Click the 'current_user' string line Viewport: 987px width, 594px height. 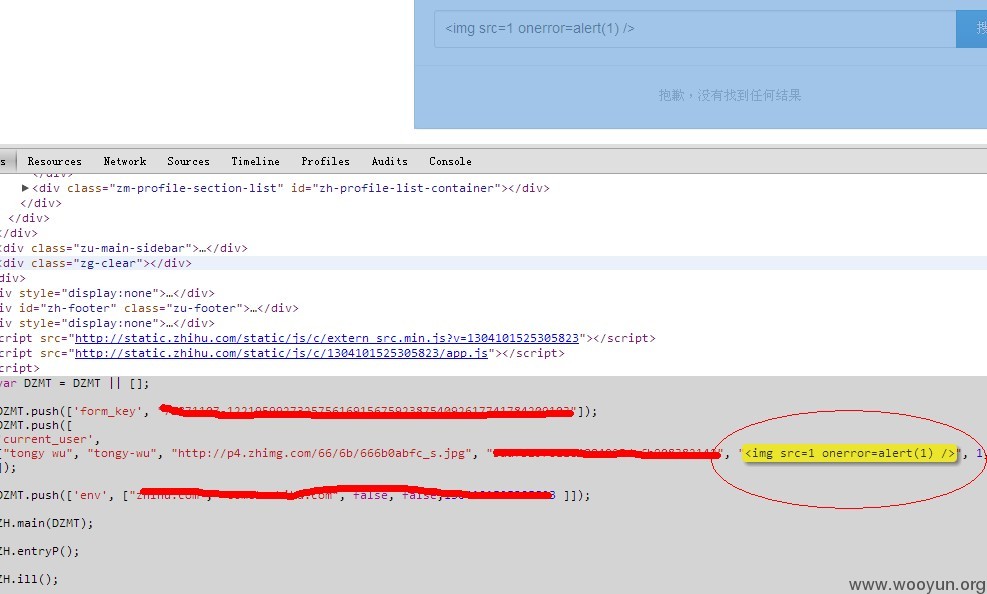tap(50, 439)
